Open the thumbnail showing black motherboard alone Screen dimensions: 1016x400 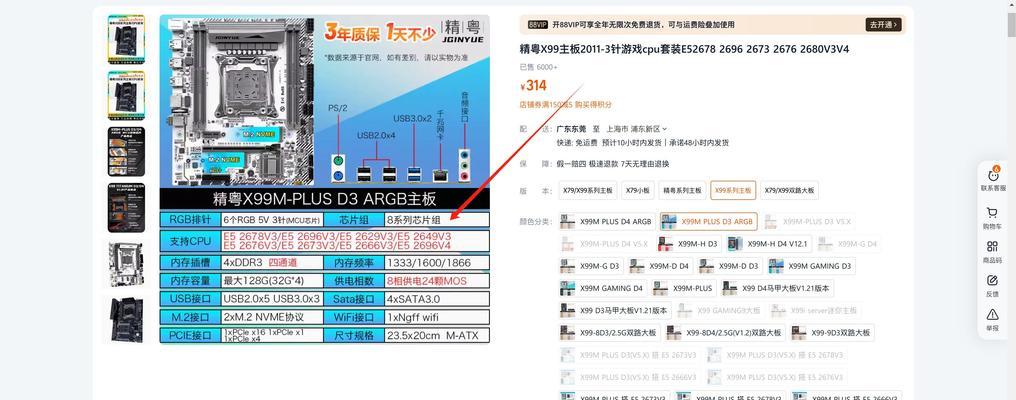pyautogui.click(x=126, y=320)
